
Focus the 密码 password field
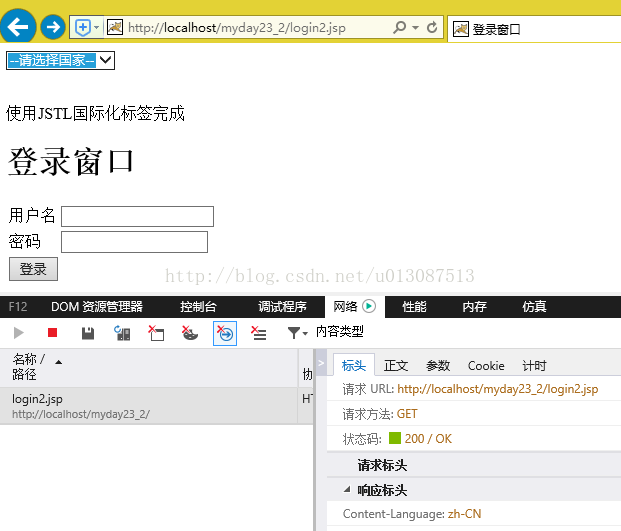coord(134,242)
